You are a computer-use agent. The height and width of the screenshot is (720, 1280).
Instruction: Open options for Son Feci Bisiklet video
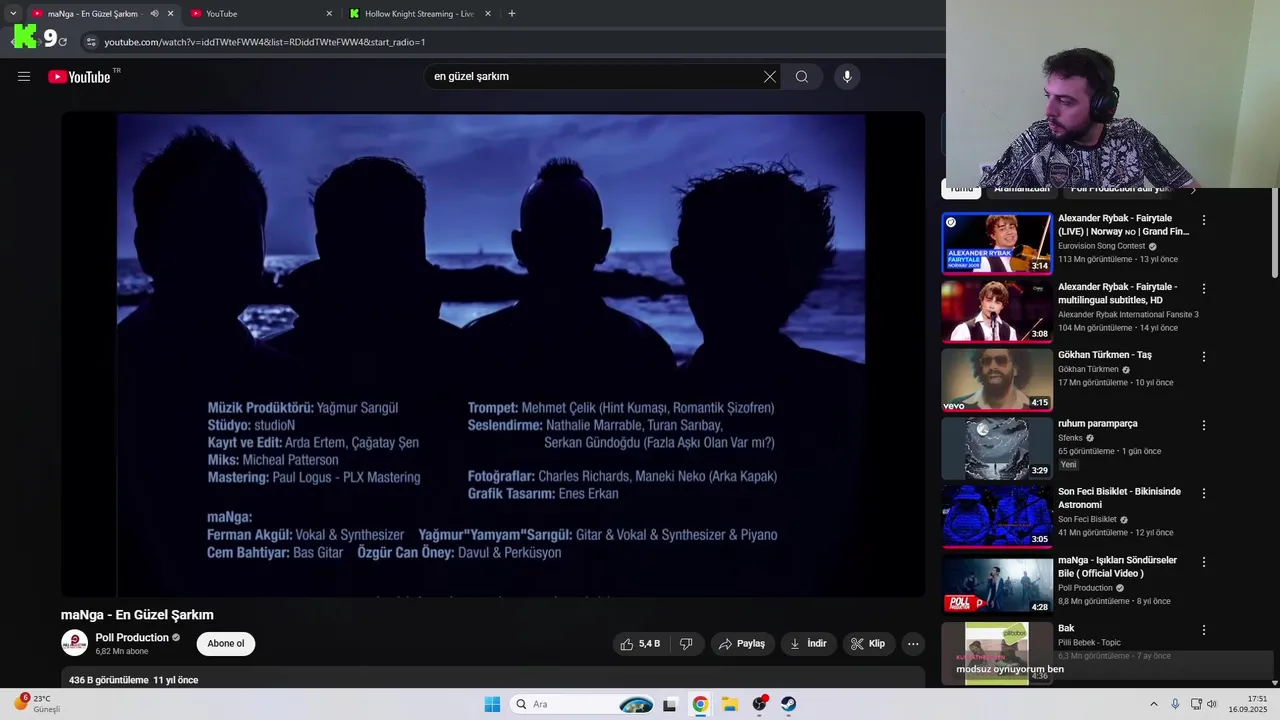(1204, 493)
